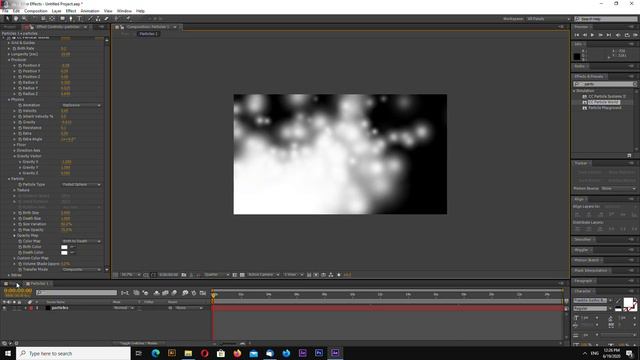This screenshot has height=360, width=640.
Task: Select the Brush tool
Action: pyautogui.click(x=90, y=19)
